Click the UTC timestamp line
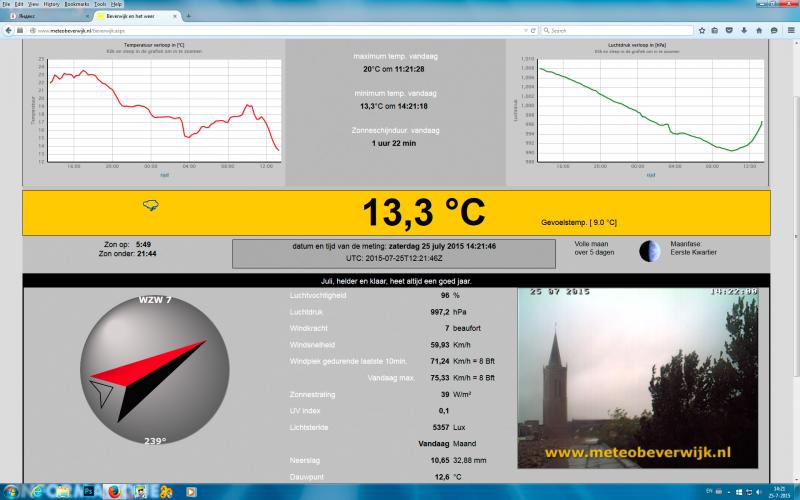The image size is (800, 500). [x=394, y=259]
